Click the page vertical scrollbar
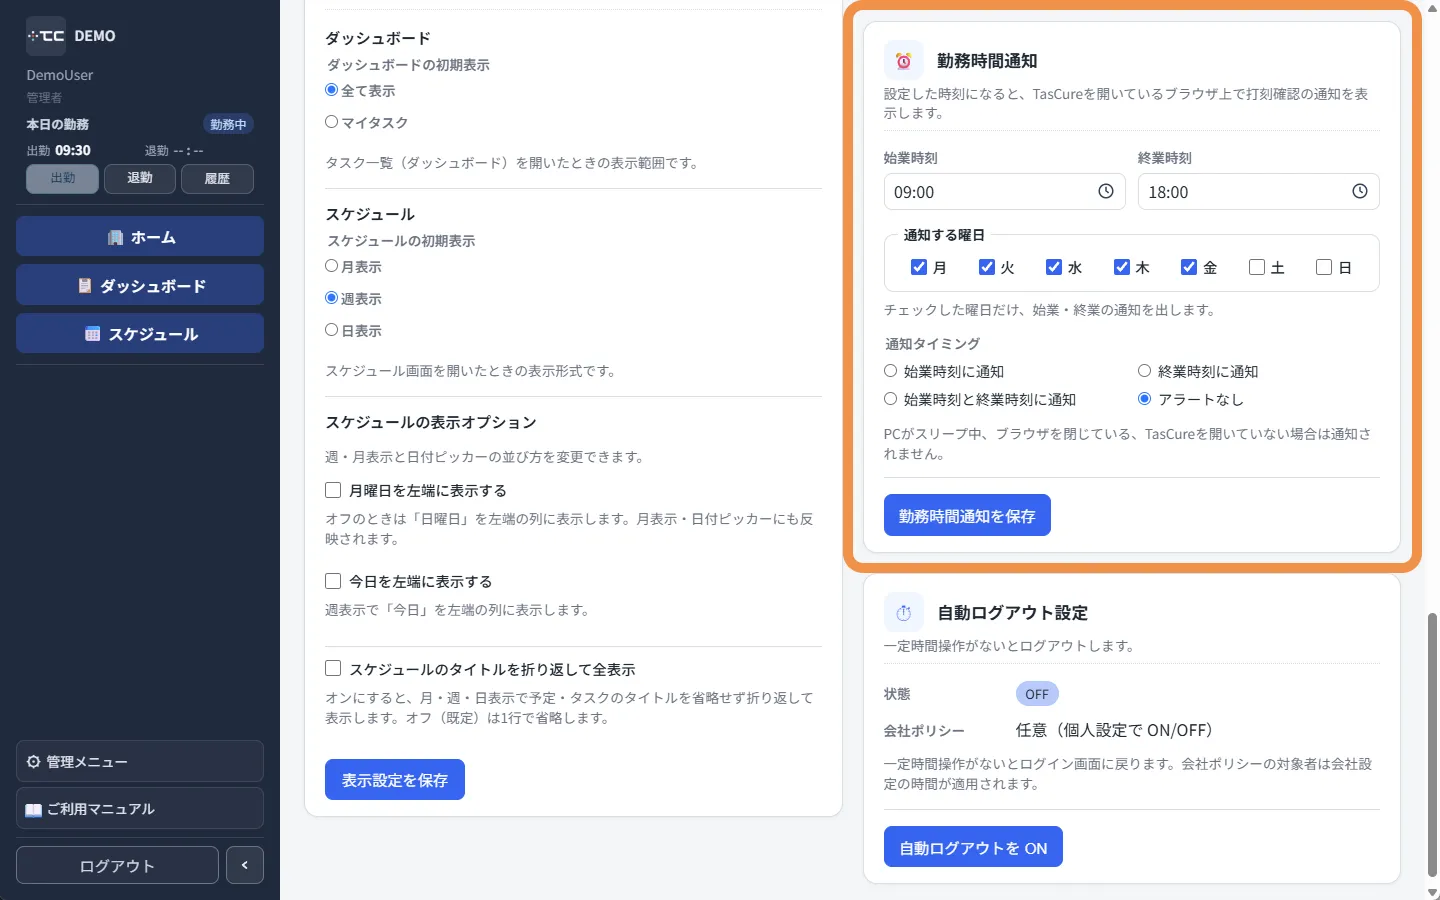This screenshot has width=1440, height=900. point(1432,745)
